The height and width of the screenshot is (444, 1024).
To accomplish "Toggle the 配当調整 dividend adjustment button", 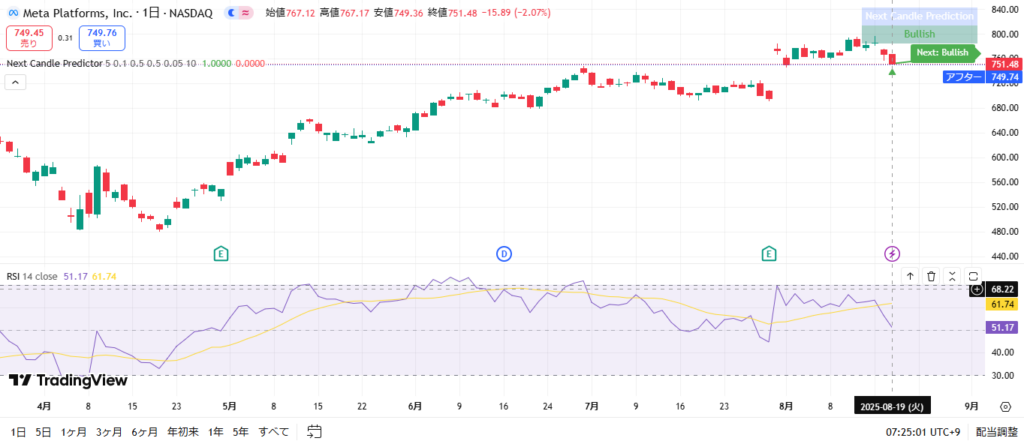I will click(997, 432).
